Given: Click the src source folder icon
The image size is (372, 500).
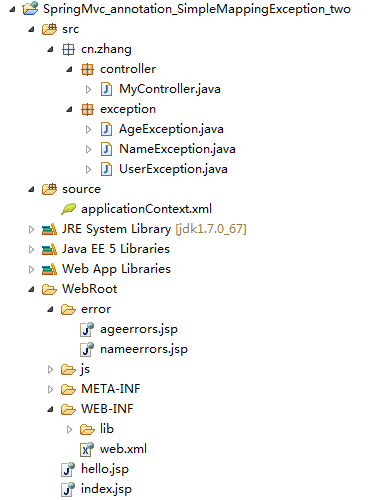Looking at the screenshot, I should pos(49,29).
